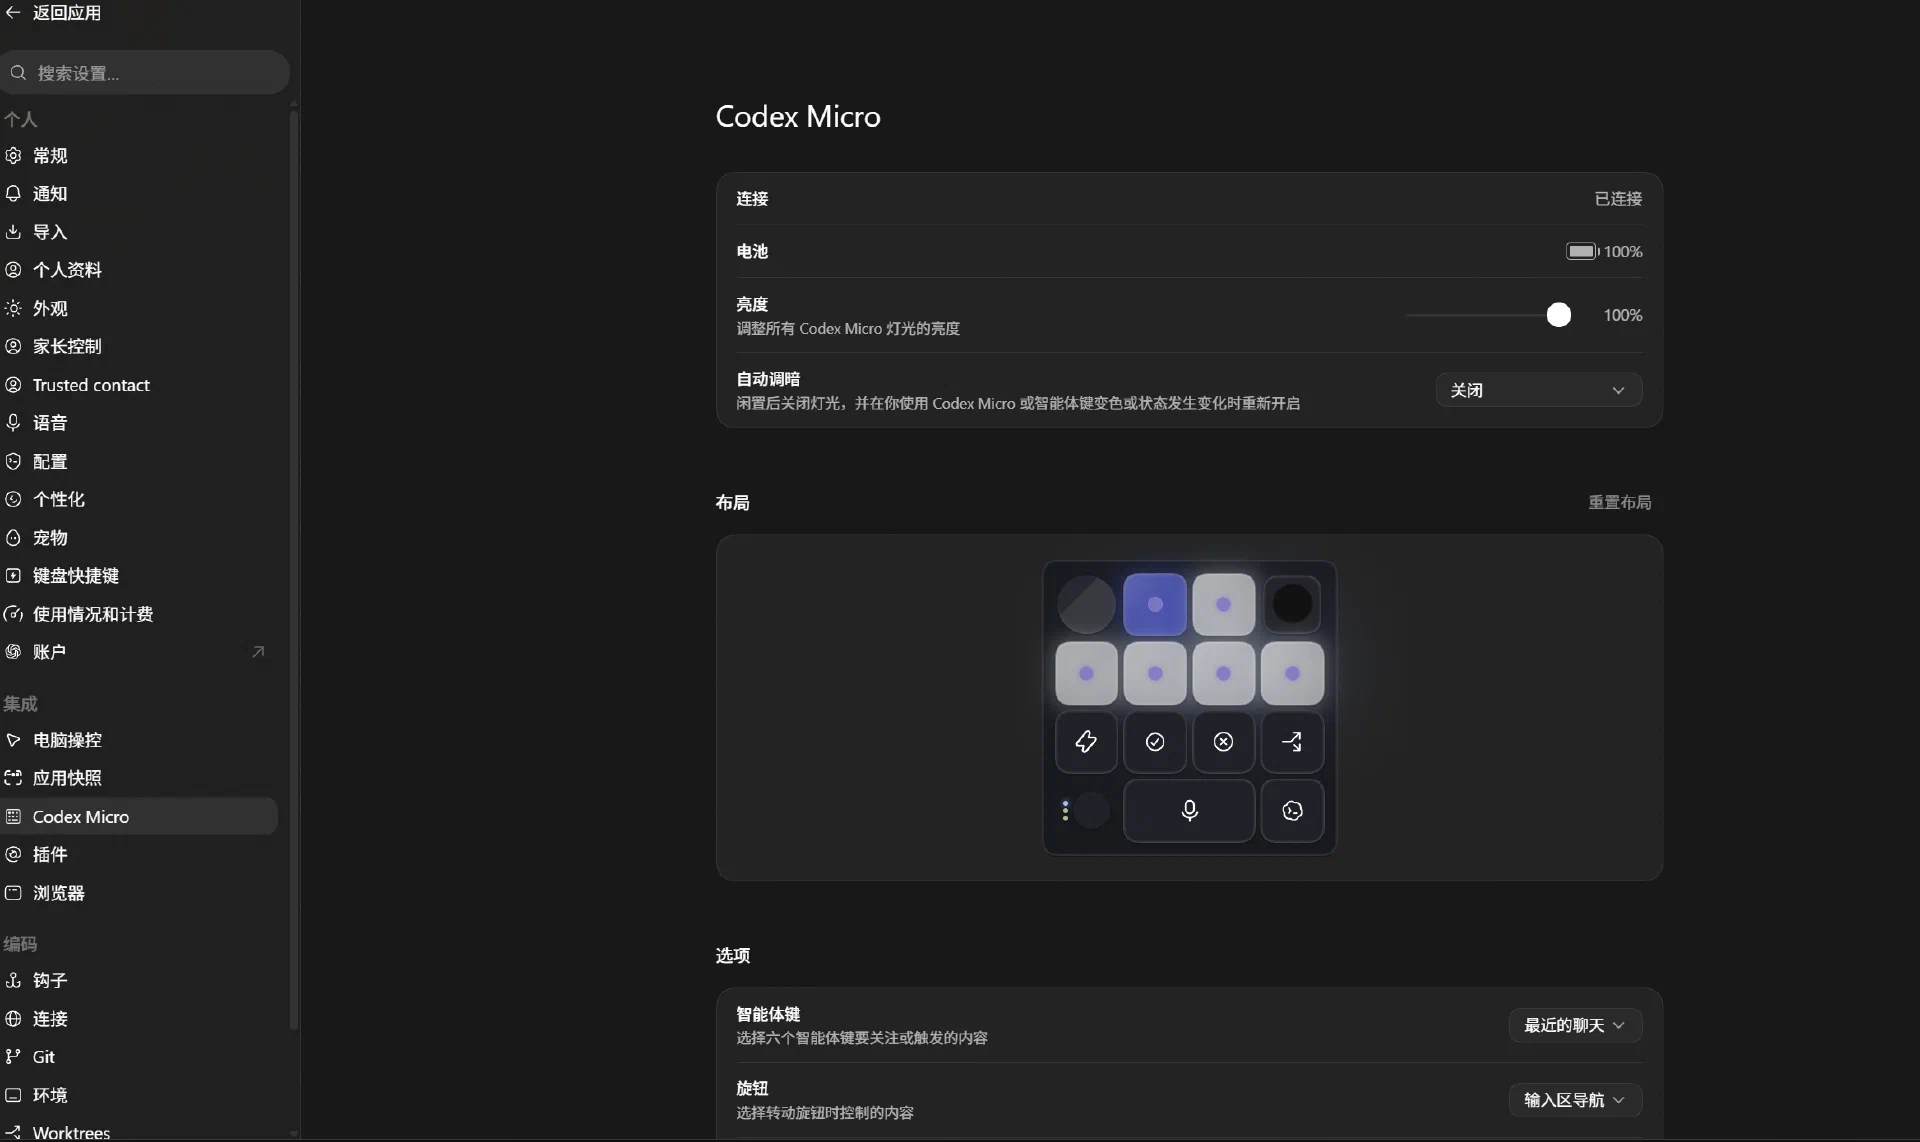Click 已连接 status text
Viewport: 1920px width, 1142px height.
coord(1618,199)
